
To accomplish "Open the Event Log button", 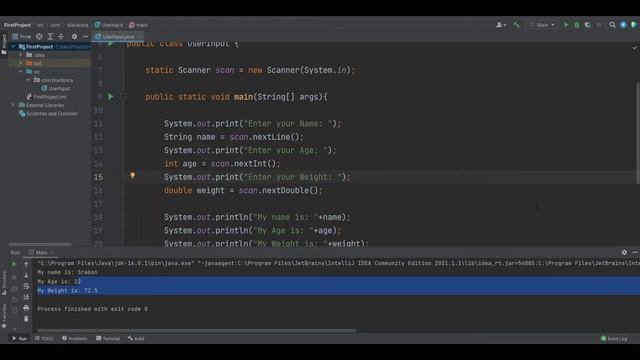I will click(614, 338).
